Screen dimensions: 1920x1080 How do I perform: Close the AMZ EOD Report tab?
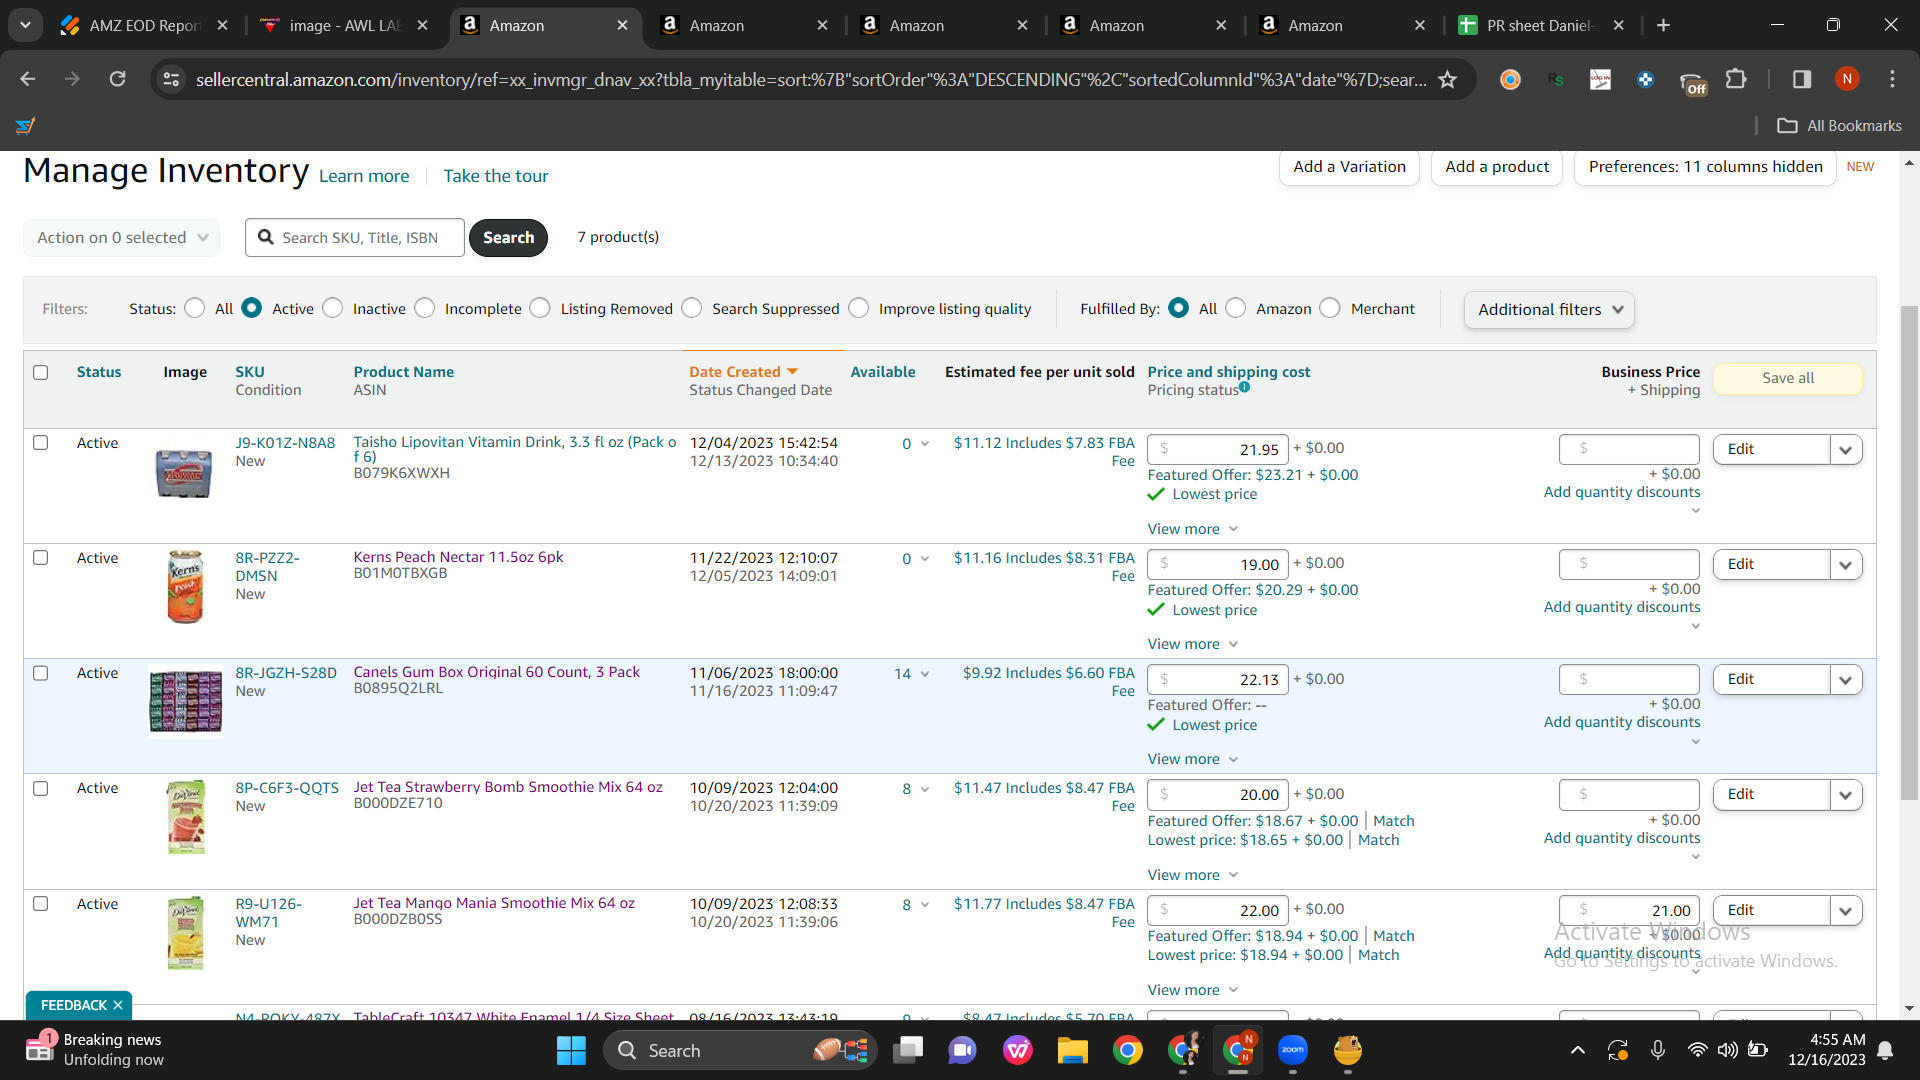222,25
